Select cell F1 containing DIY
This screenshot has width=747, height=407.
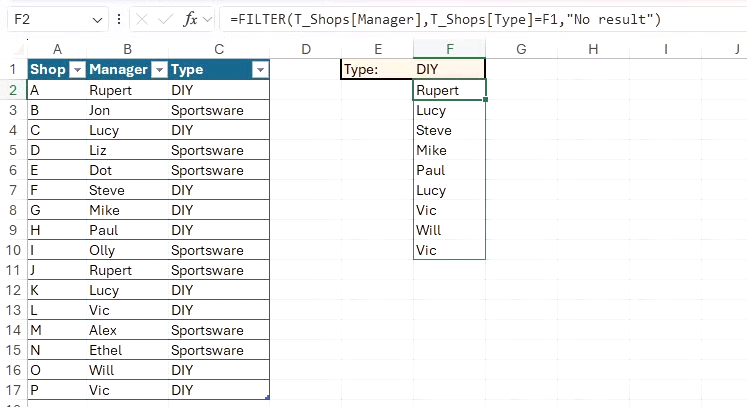(x=449, y=70)
